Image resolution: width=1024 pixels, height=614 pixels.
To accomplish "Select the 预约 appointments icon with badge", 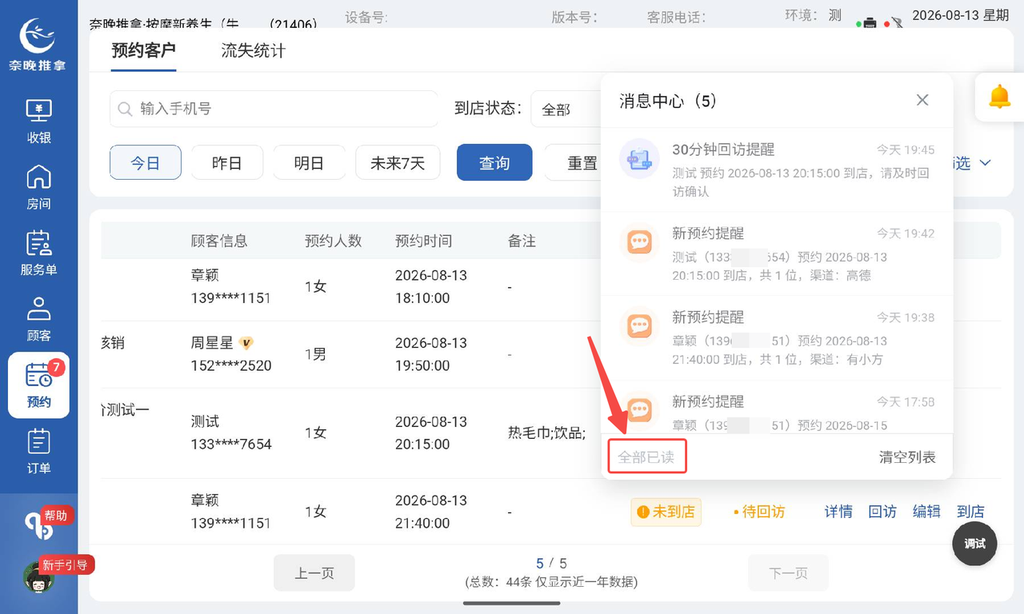I will [x=39, y=385].
